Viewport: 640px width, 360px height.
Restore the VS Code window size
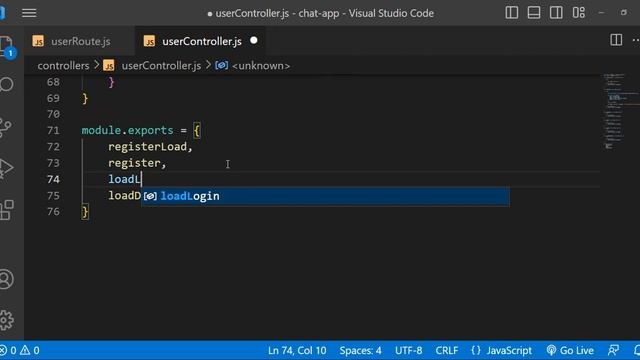(x=624, y=13)
